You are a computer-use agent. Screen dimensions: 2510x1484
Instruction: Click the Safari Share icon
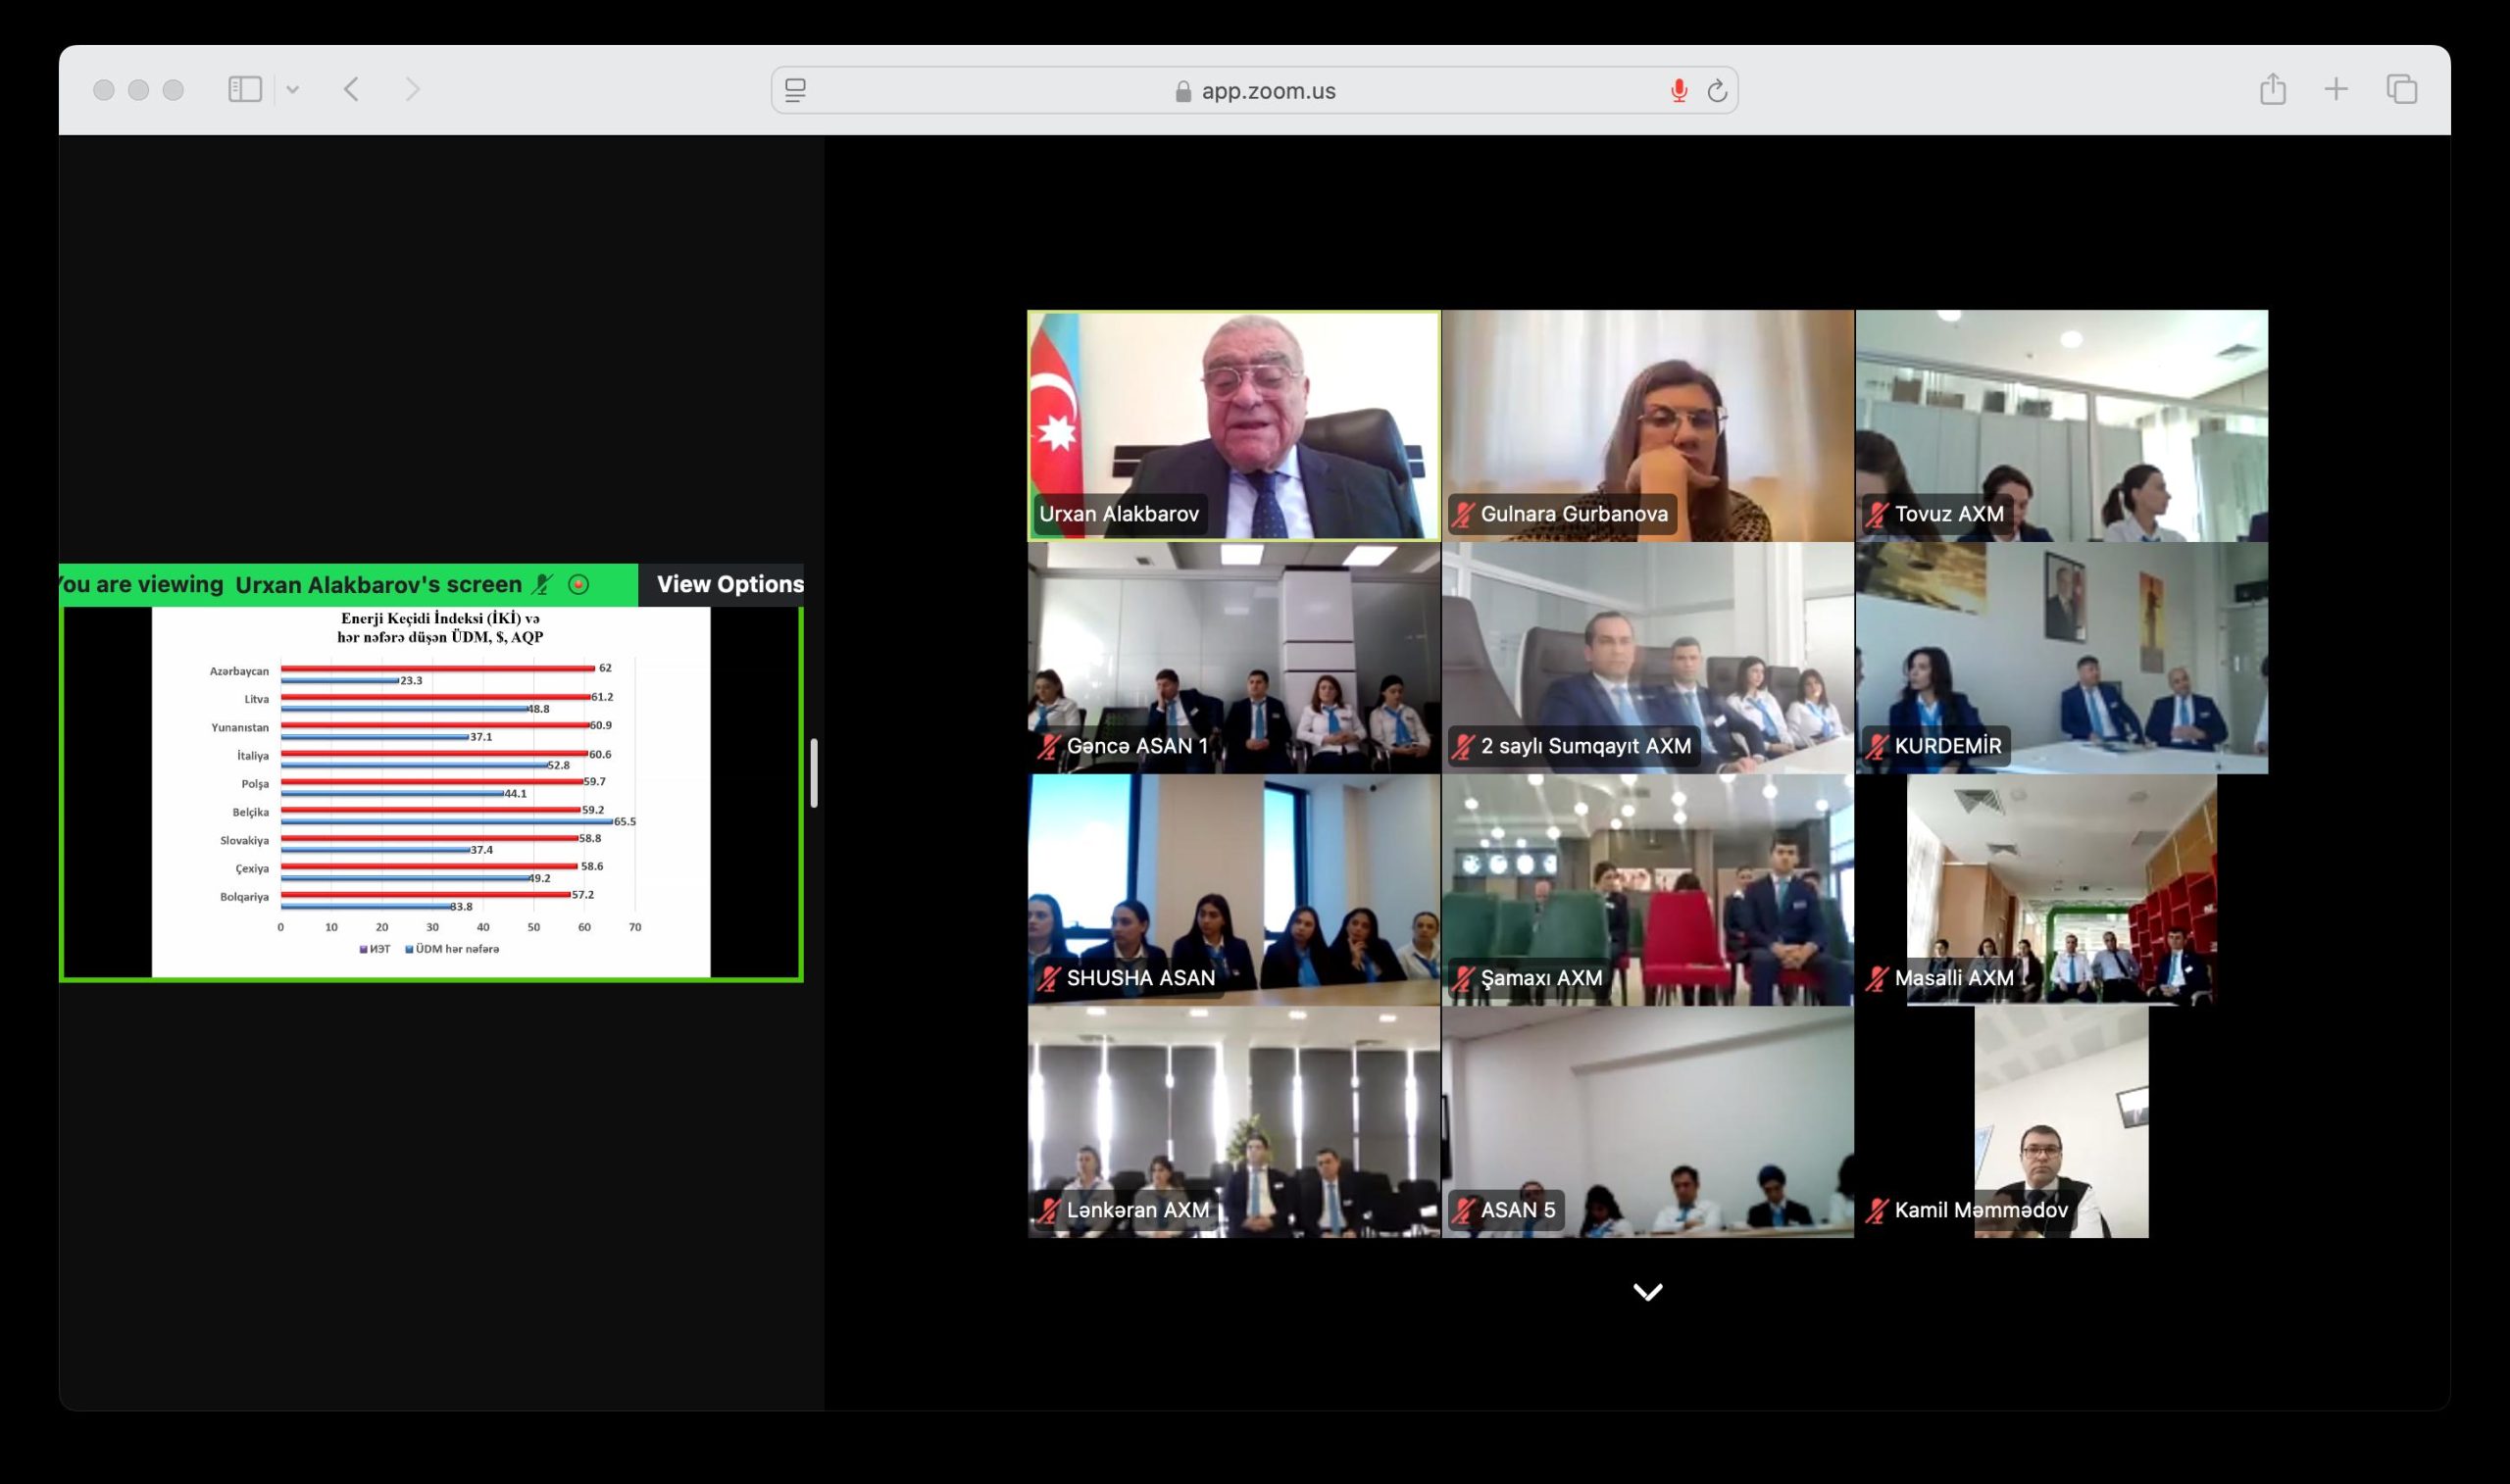2273,90
